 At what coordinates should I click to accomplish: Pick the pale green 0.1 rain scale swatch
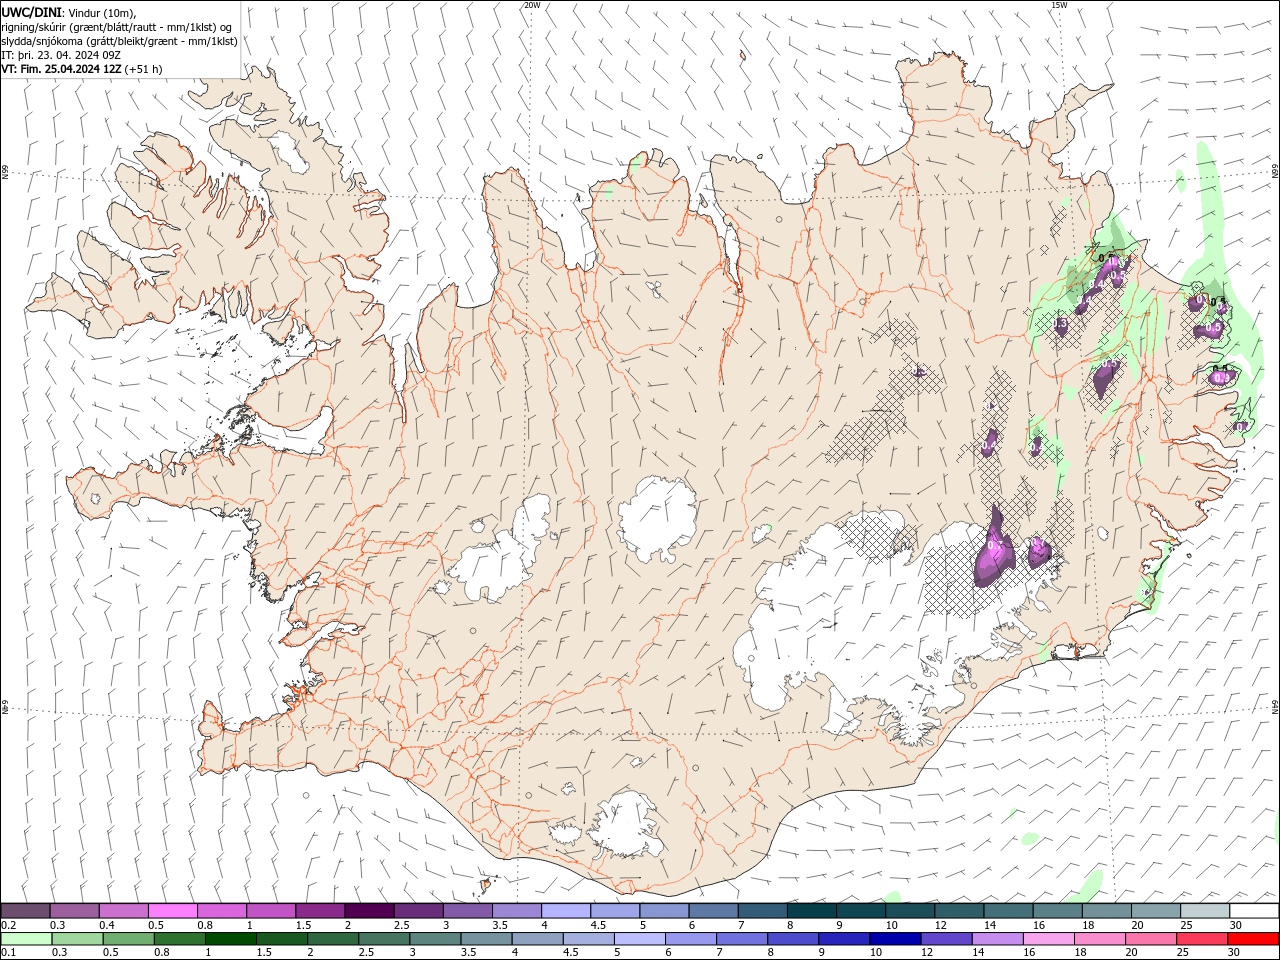pos(26,939)
